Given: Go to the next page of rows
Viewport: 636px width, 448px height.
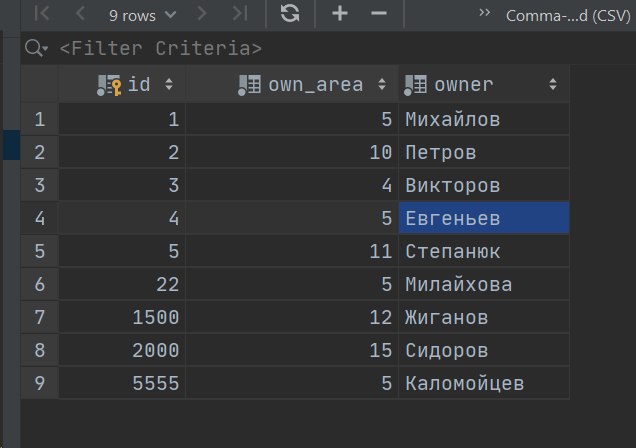Looking at the screenshot, I should (x=201, y=14).
